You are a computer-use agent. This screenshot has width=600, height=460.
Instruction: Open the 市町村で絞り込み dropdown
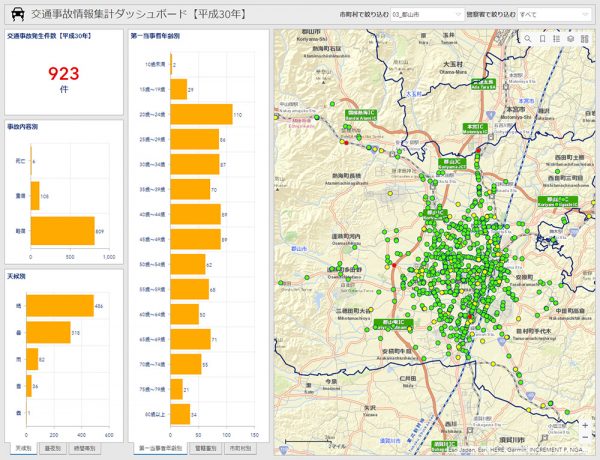click(423, 15)
